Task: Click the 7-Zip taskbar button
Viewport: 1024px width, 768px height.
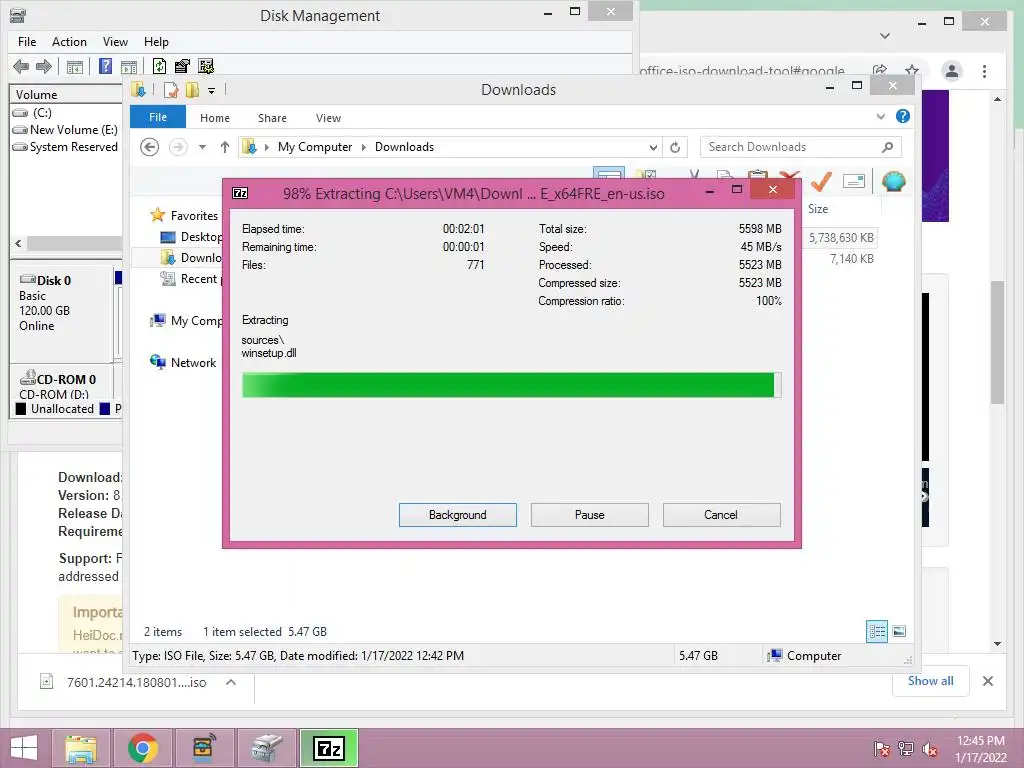Action: [x=328, y=748]
